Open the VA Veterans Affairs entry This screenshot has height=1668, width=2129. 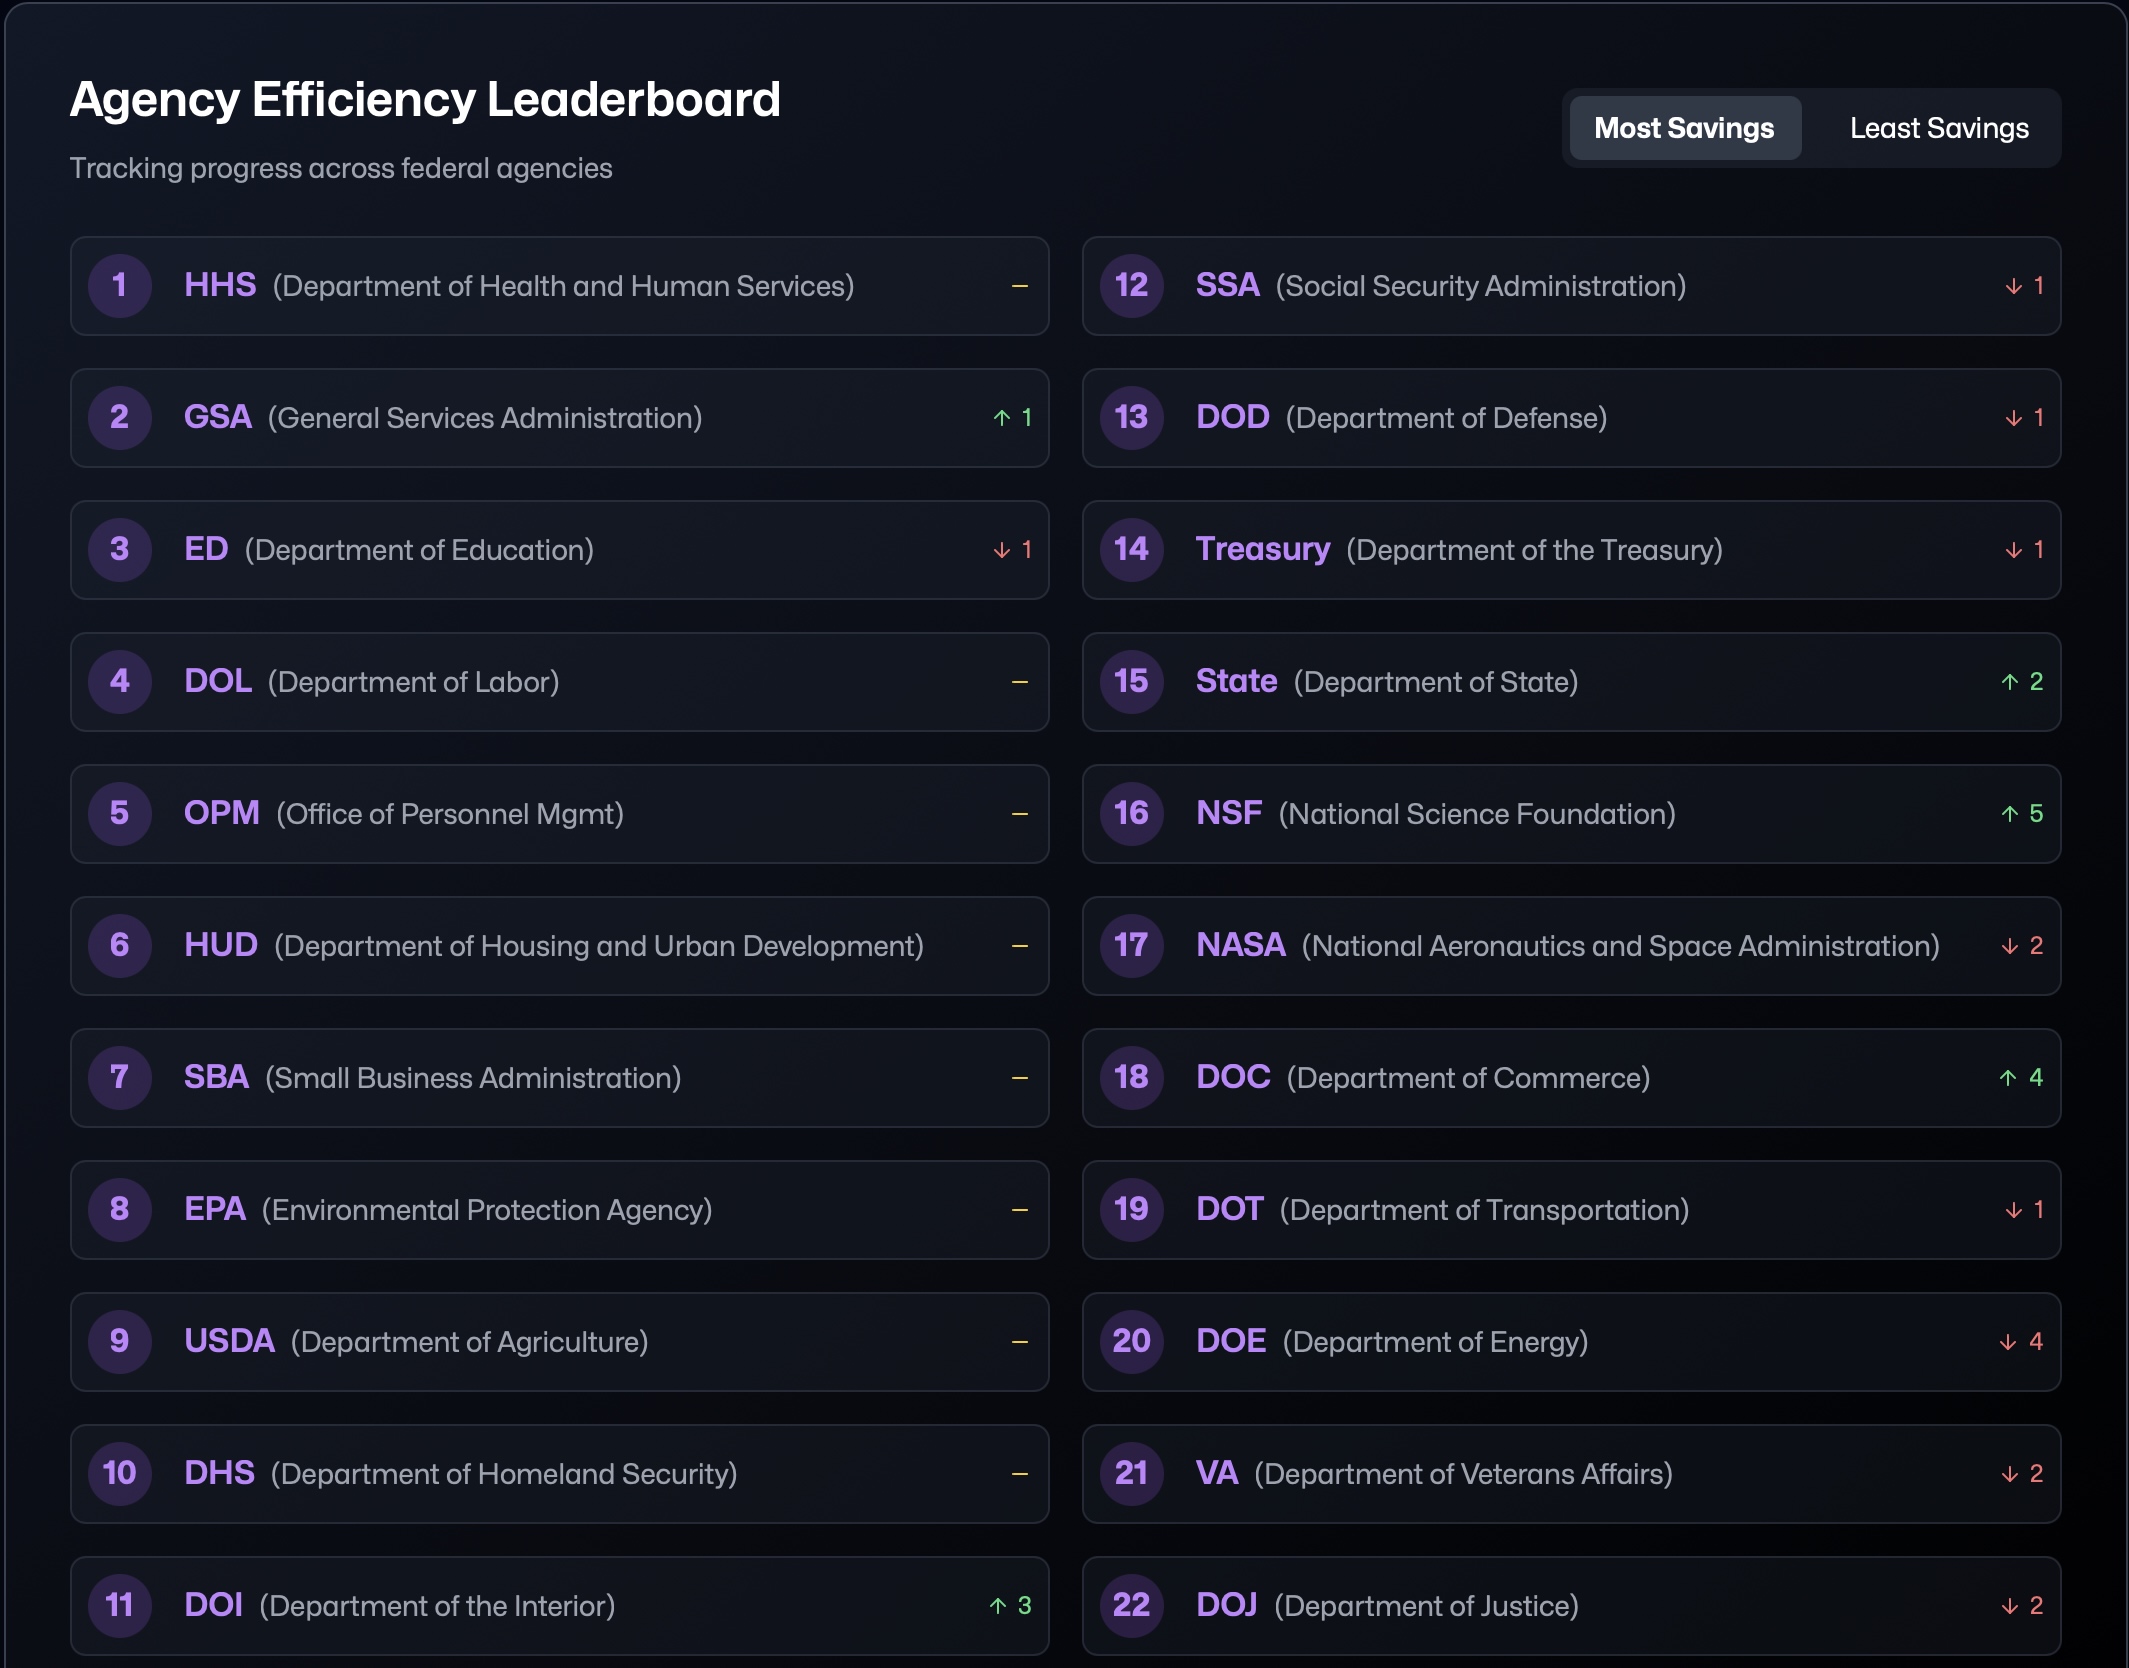1216,1474
